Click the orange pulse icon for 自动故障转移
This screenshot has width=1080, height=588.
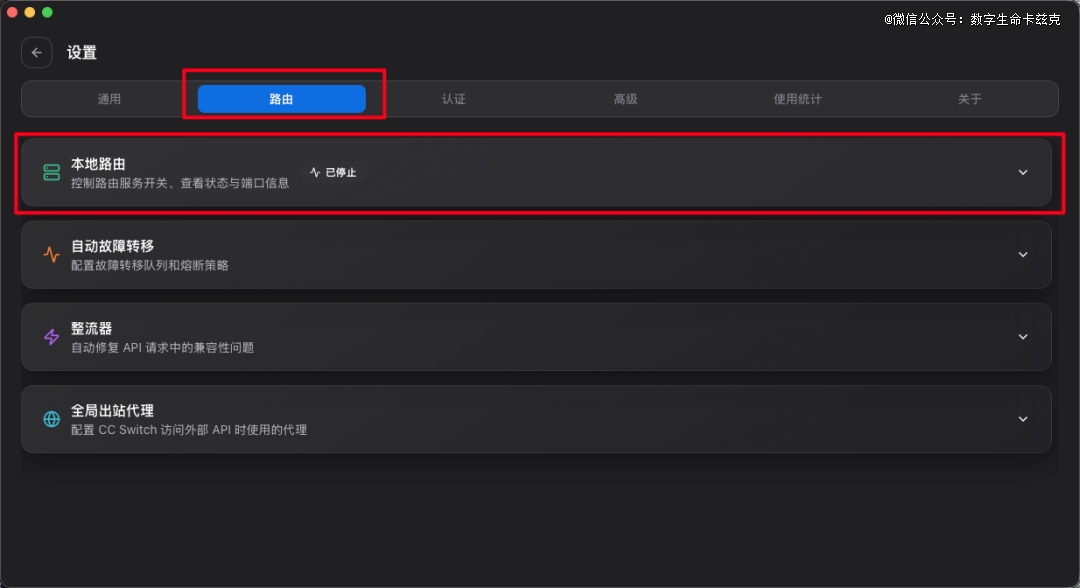(x=51, y=255)
